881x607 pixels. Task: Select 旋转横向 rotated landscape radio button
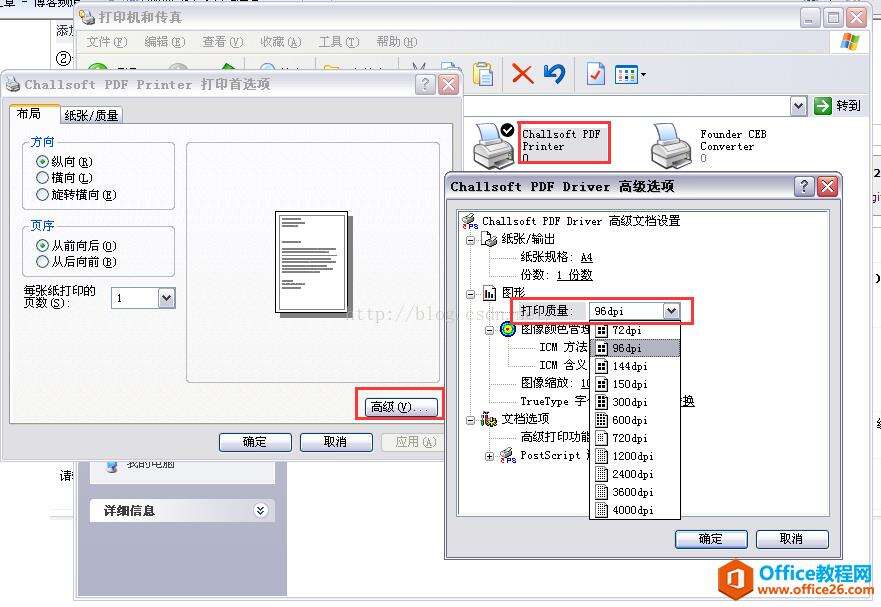click(42, 194)
